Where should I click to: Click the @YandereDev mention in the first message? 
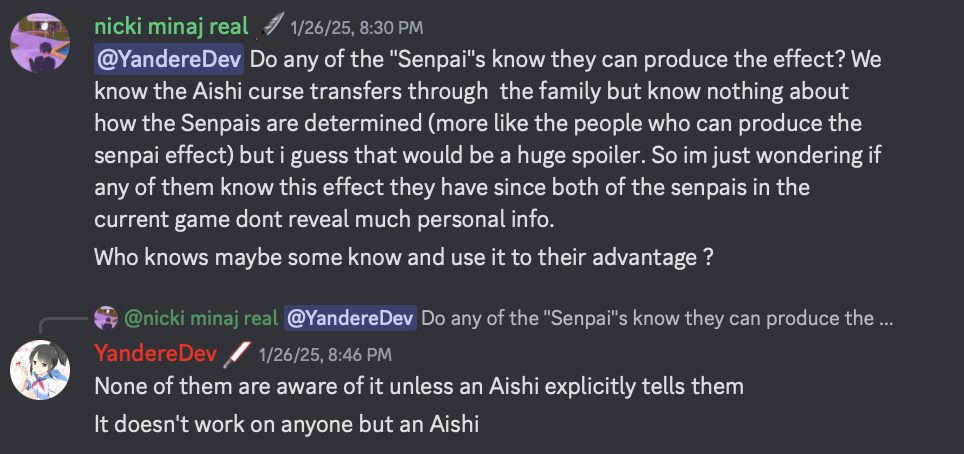[168, 59]
